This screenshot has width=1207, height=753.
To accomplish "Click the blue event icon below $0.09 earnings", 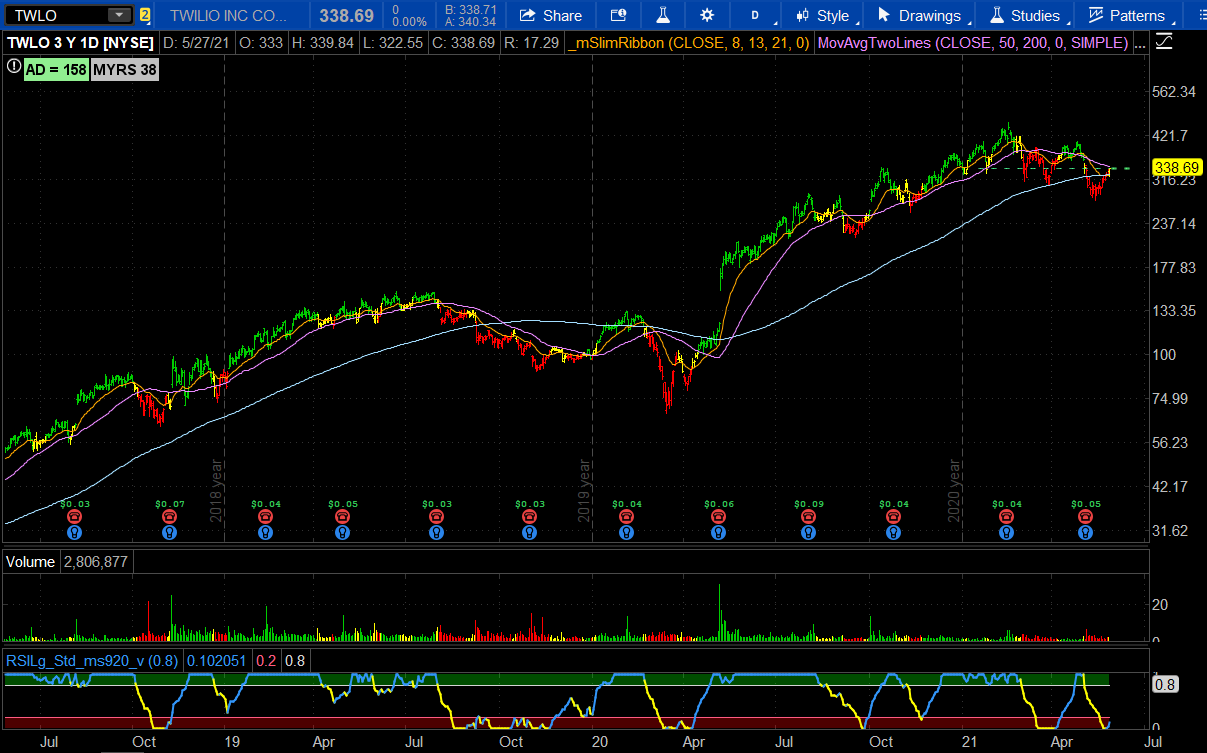I will coord(809,533).
